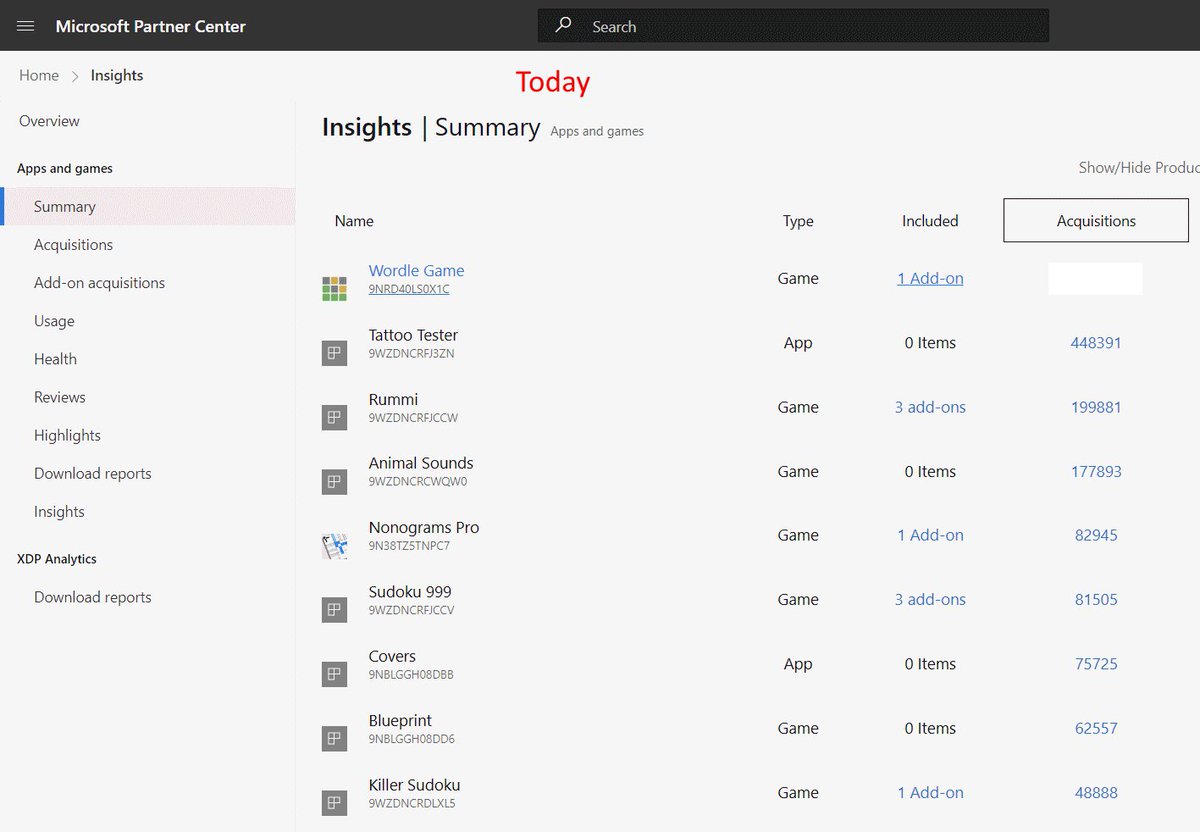Screen dimensions: 1200x832
Task: Open the Wordle Game product link
Action: (416, 270)
